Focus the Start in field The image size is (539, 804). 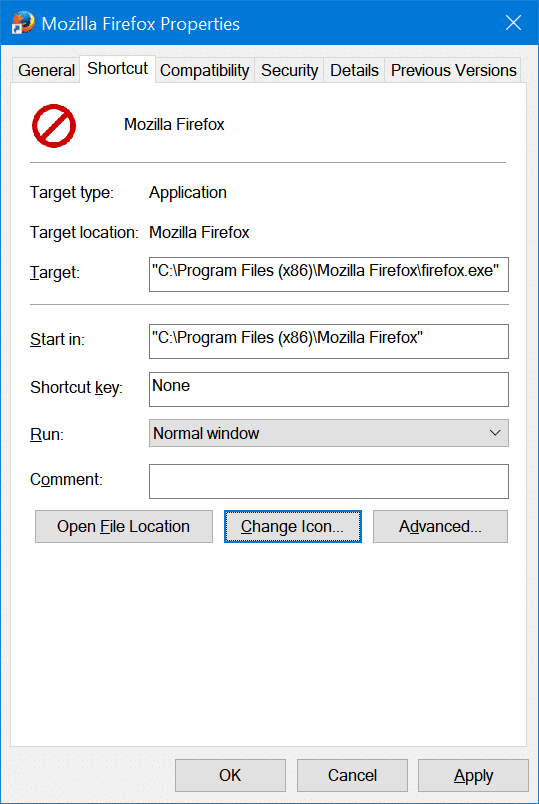(329, 341)
